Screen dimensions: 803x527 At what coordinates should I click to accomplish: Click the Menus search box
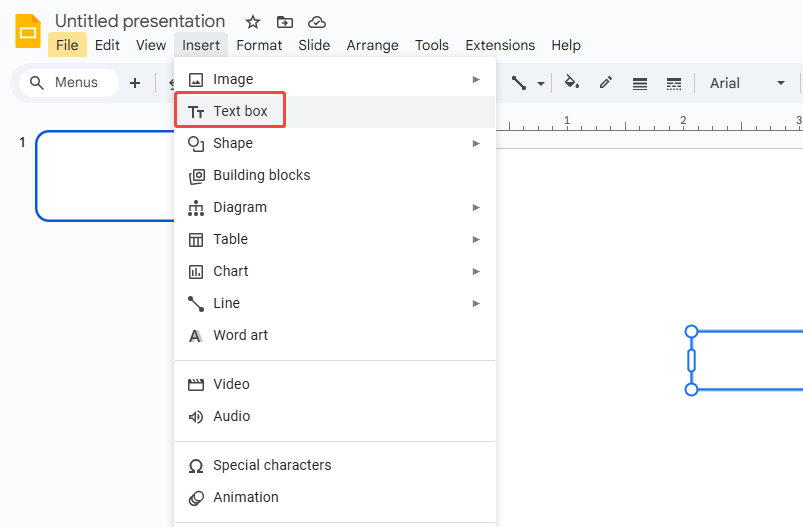[x=68, y=83]
